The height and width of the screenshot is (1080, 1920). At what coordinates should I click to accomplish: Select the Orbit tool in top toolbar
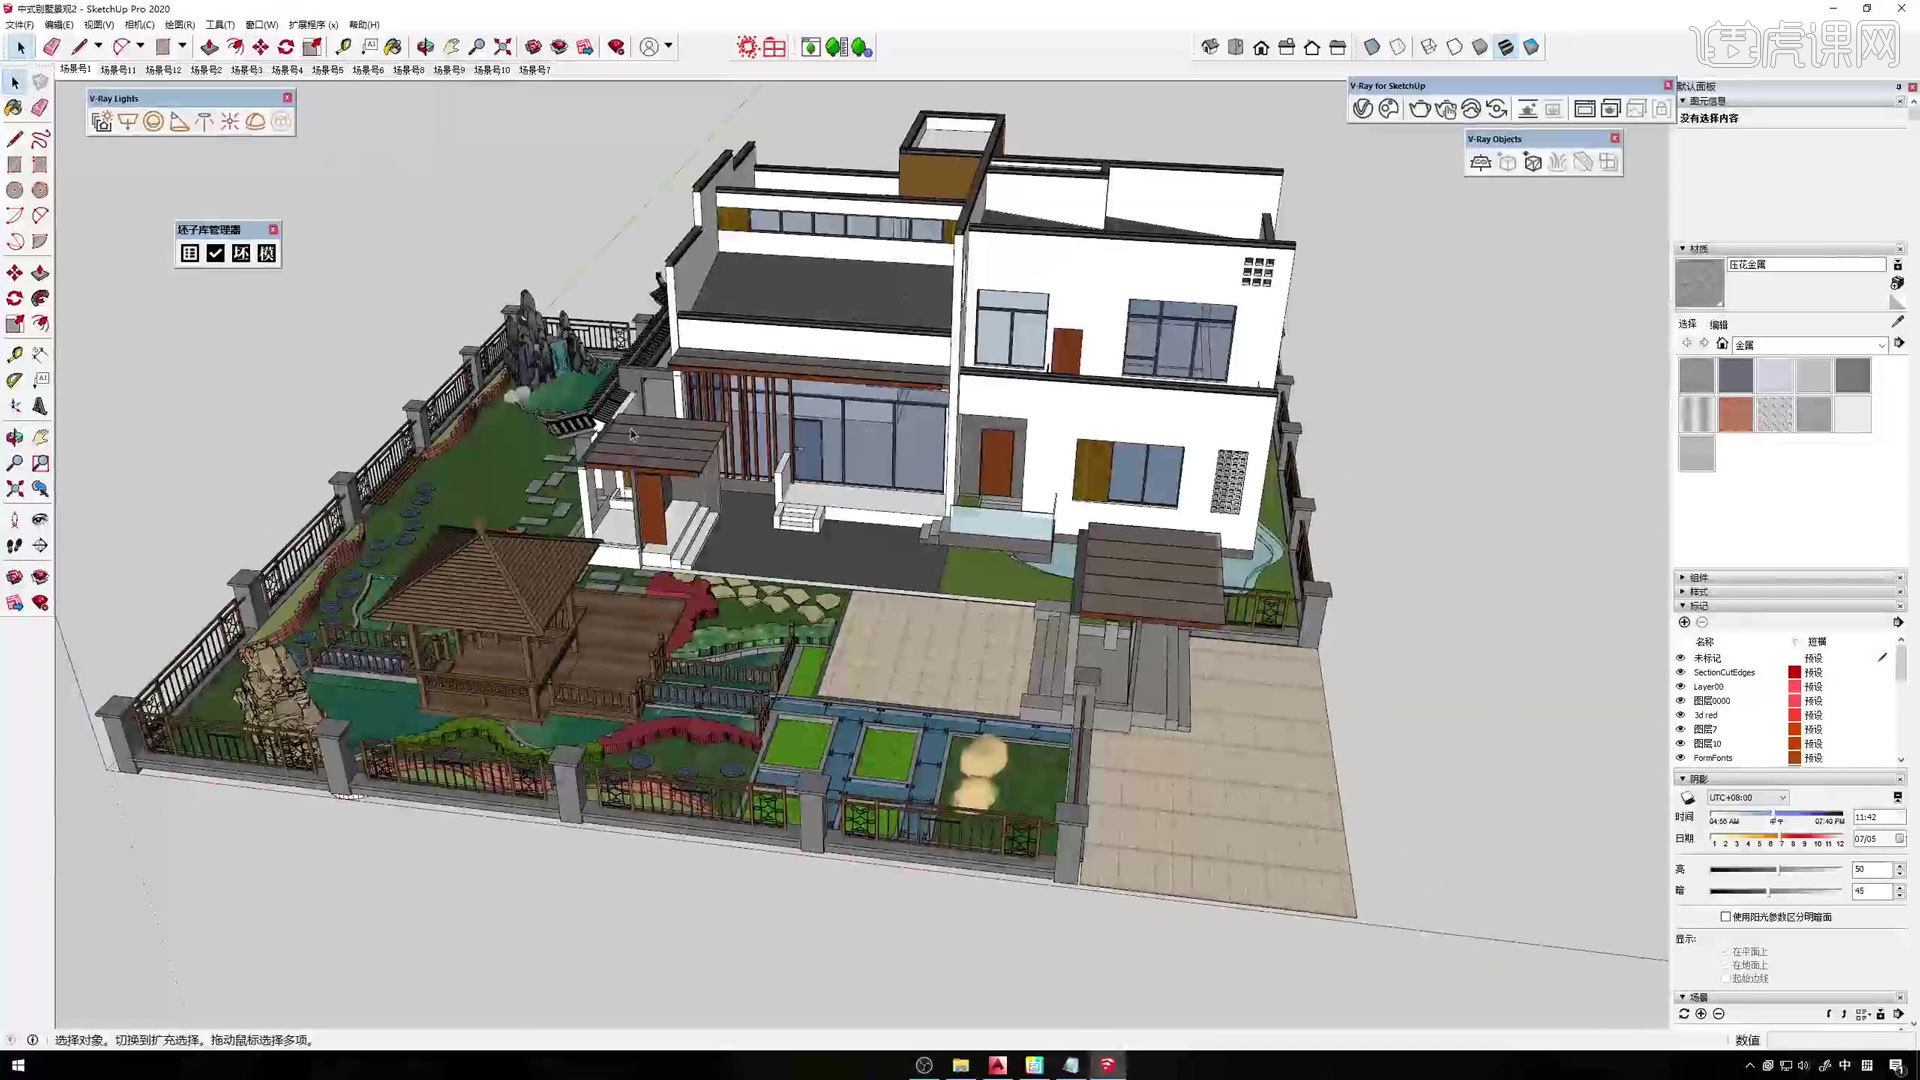tap(425, 47)
